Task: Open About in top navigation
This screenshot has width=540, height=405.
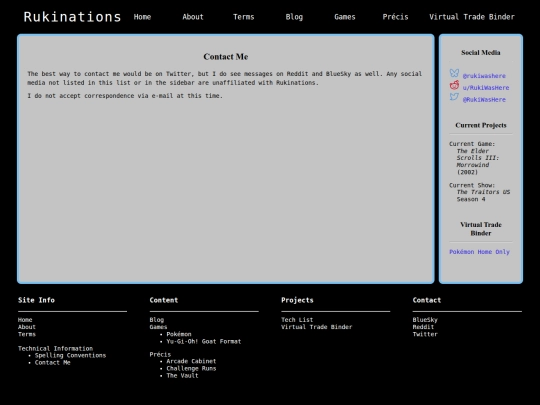Action: point(193,17)
